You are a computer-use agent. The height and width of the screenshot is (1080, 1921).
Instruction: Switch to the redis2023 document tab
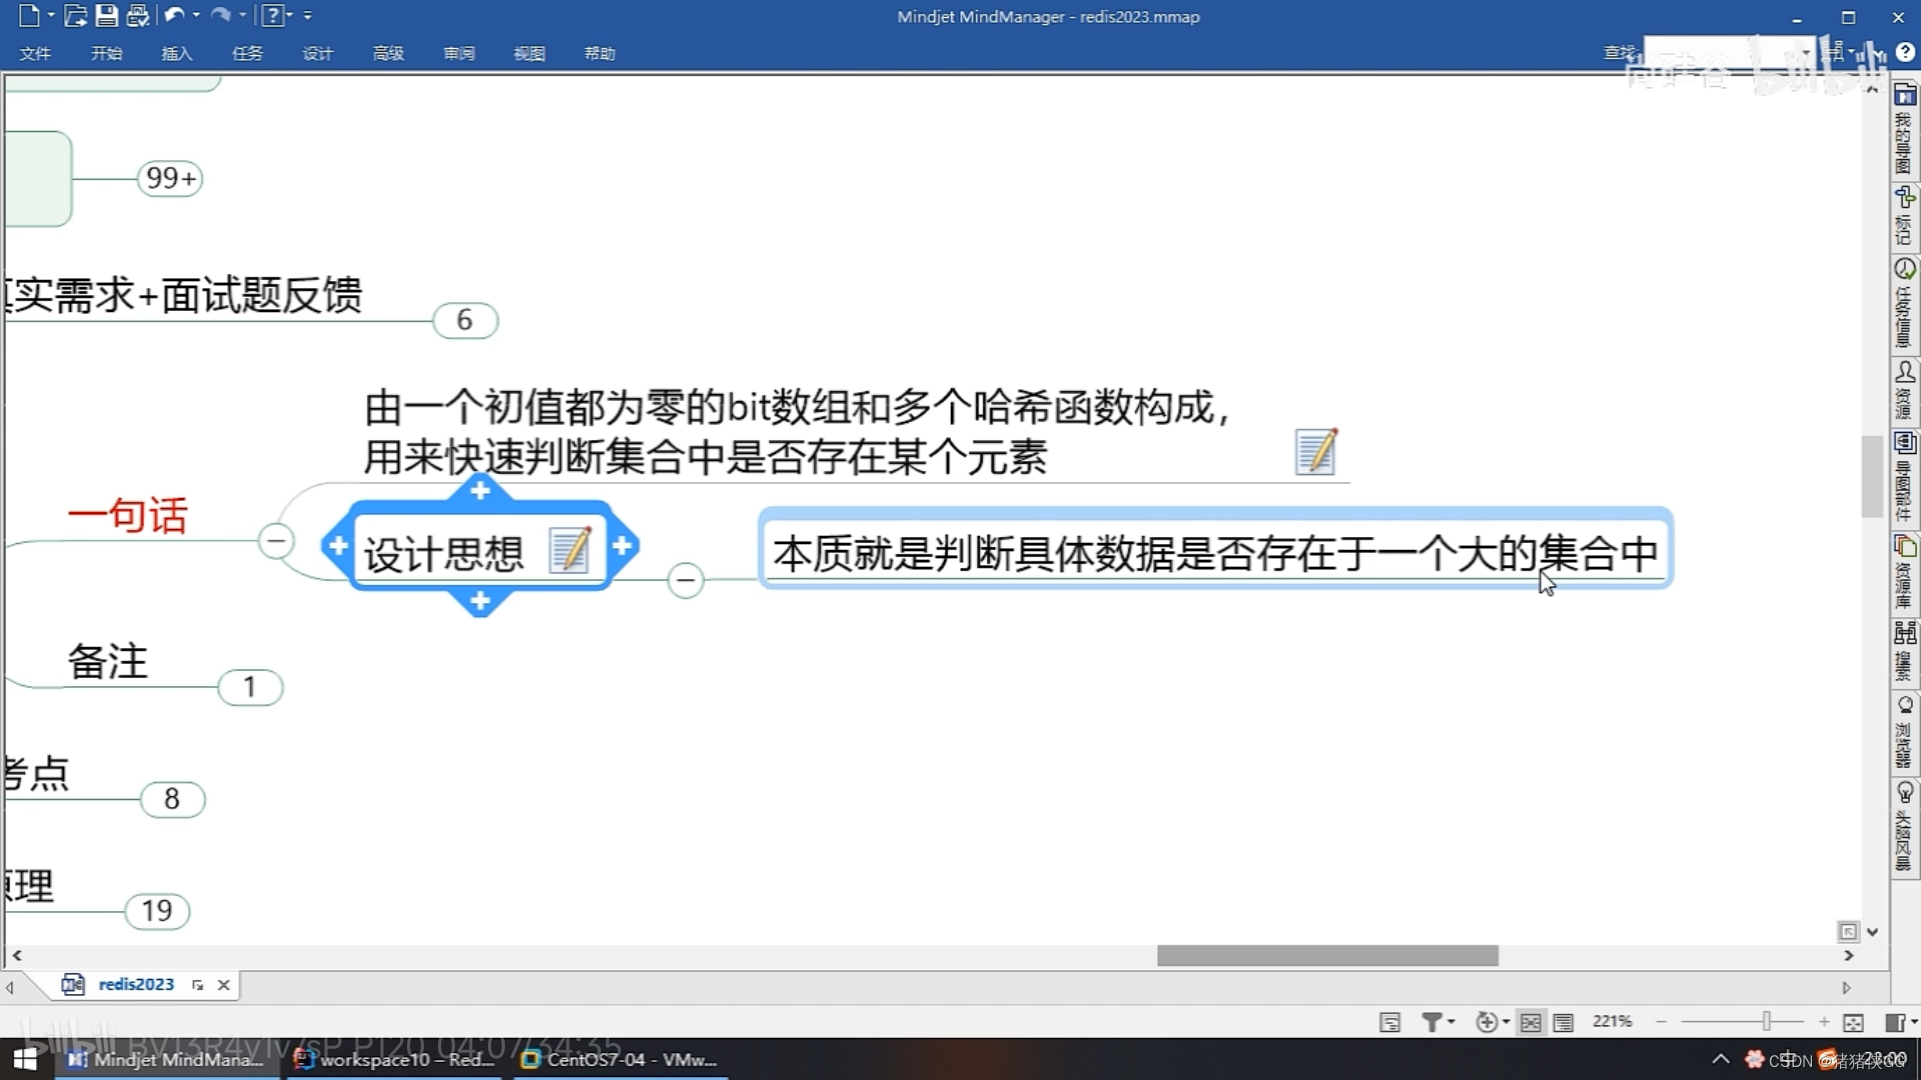136,984
